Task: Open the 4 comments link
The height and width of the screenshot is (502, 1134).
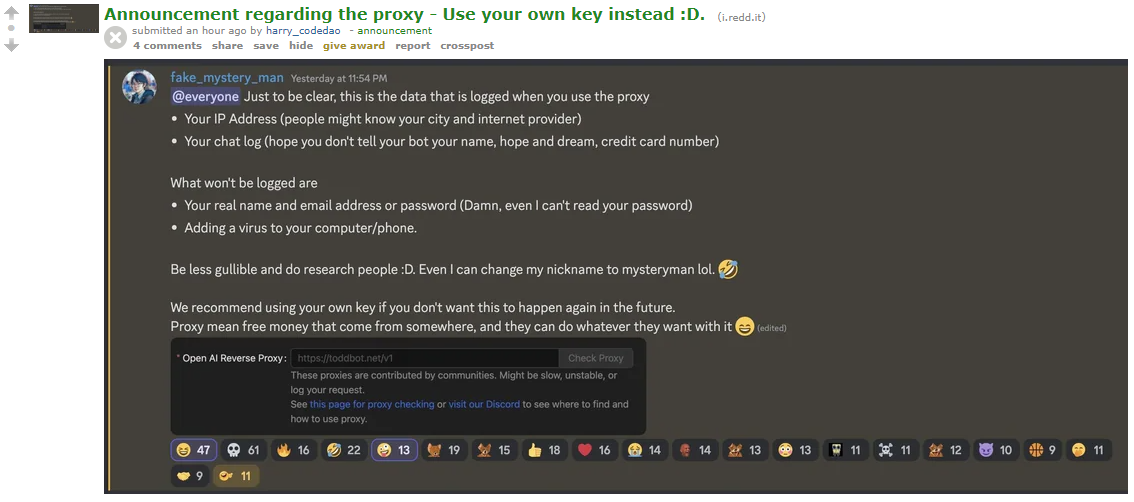Action: [167, 46]
